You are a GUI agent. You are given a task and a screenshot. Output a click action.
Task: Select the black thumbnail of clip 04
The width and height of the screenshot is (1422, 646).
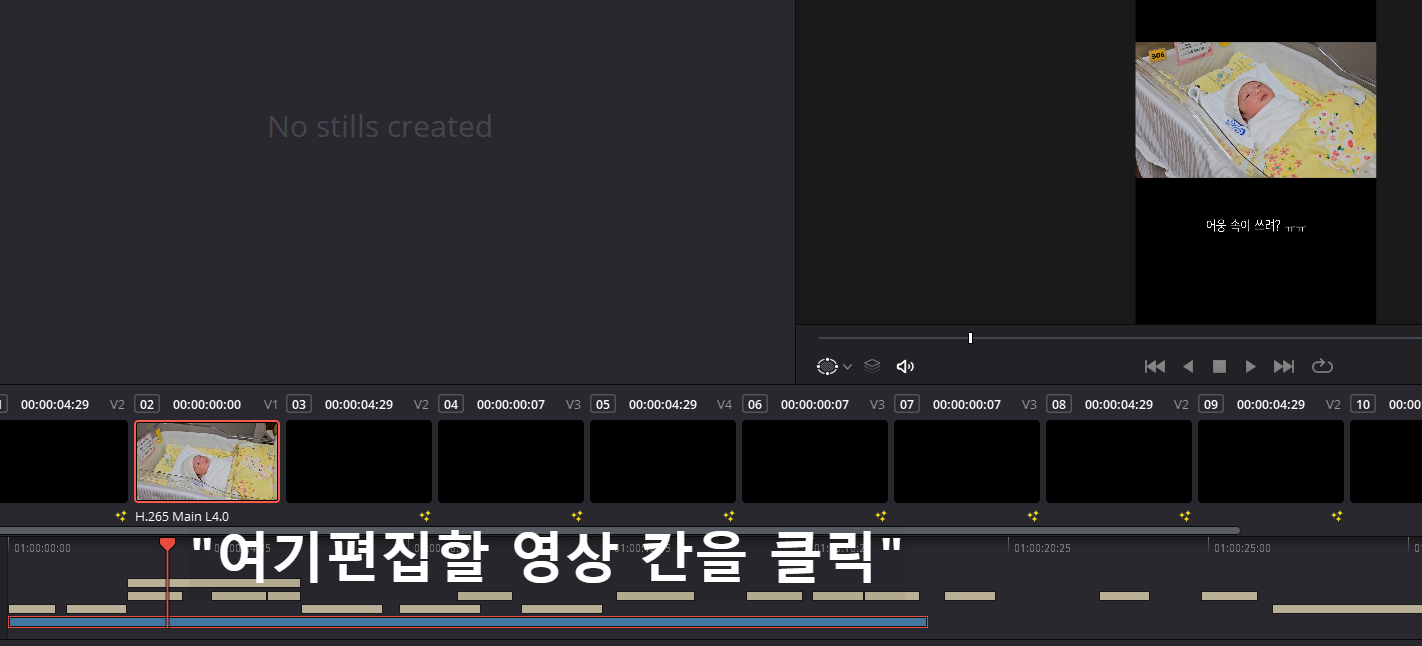click(511, 461)
